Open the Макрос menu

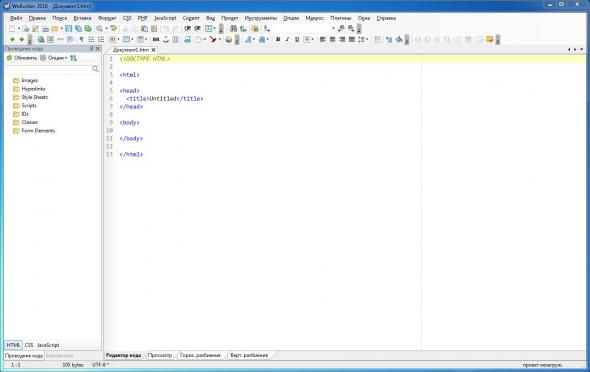coord(315,18)
